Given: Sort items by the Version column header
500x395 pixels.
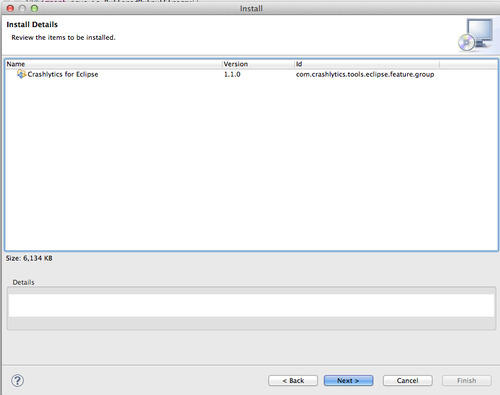Looking at the screenshot, I should 258,64.
